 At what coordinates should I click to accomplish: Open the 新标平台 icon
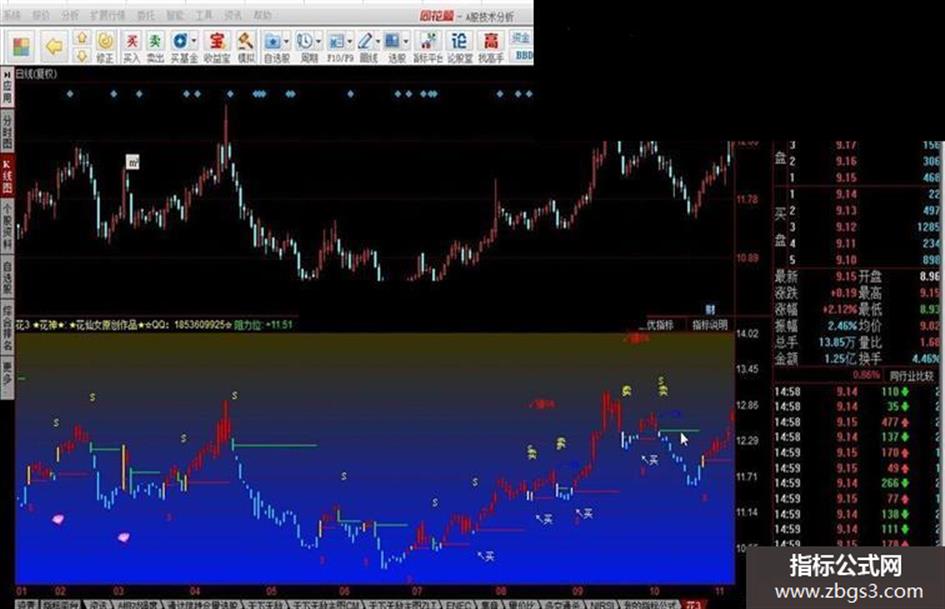[x=429, y=48]
